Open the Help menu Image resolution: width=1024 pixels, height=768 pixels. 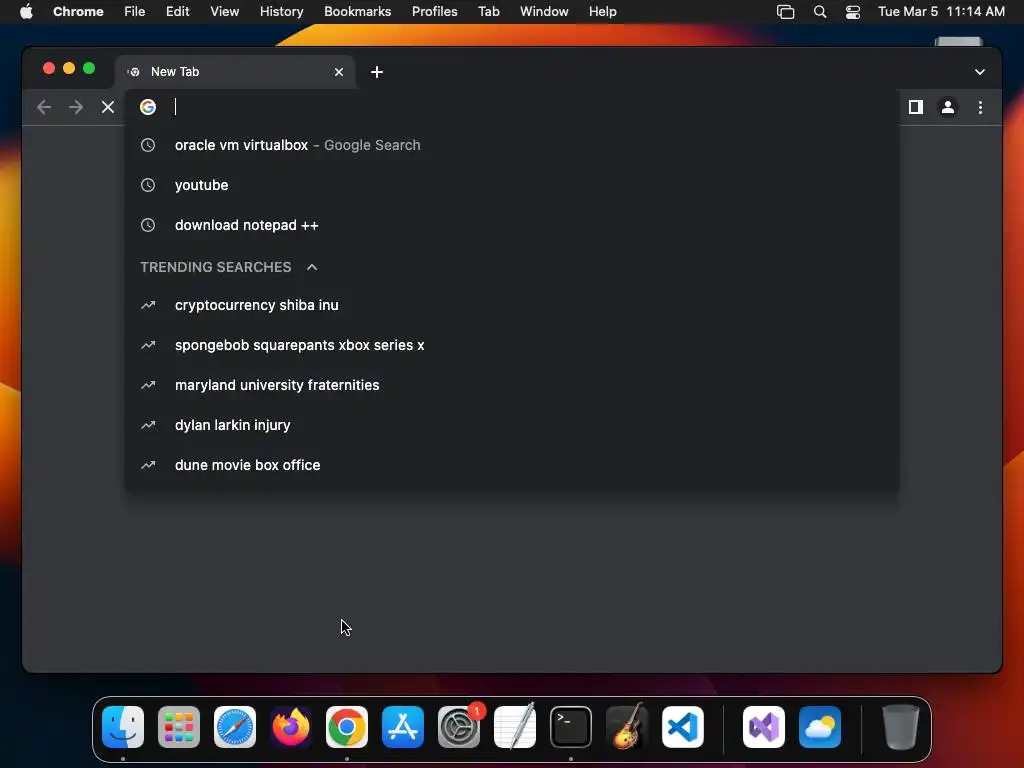tap(602, 12)
